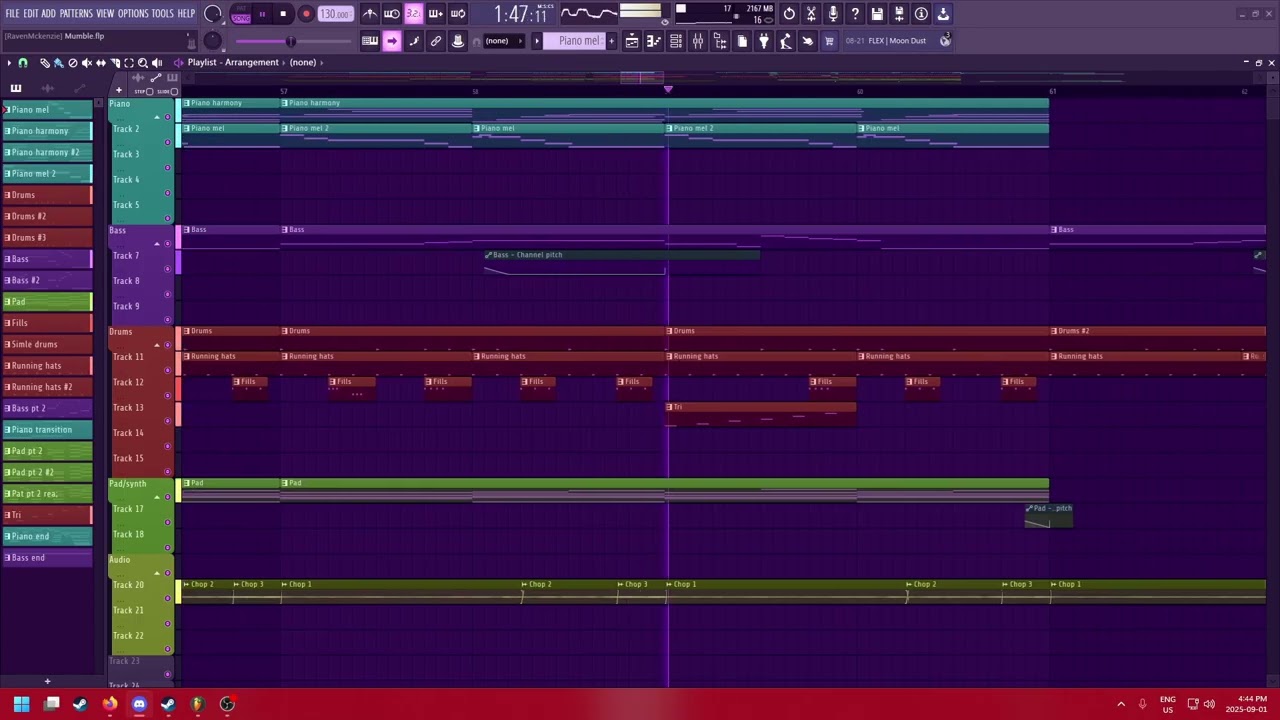Open the tempo tapper icon
Image resolution: width=1280 pixels, height=720 pixels.
coord(786,41)
